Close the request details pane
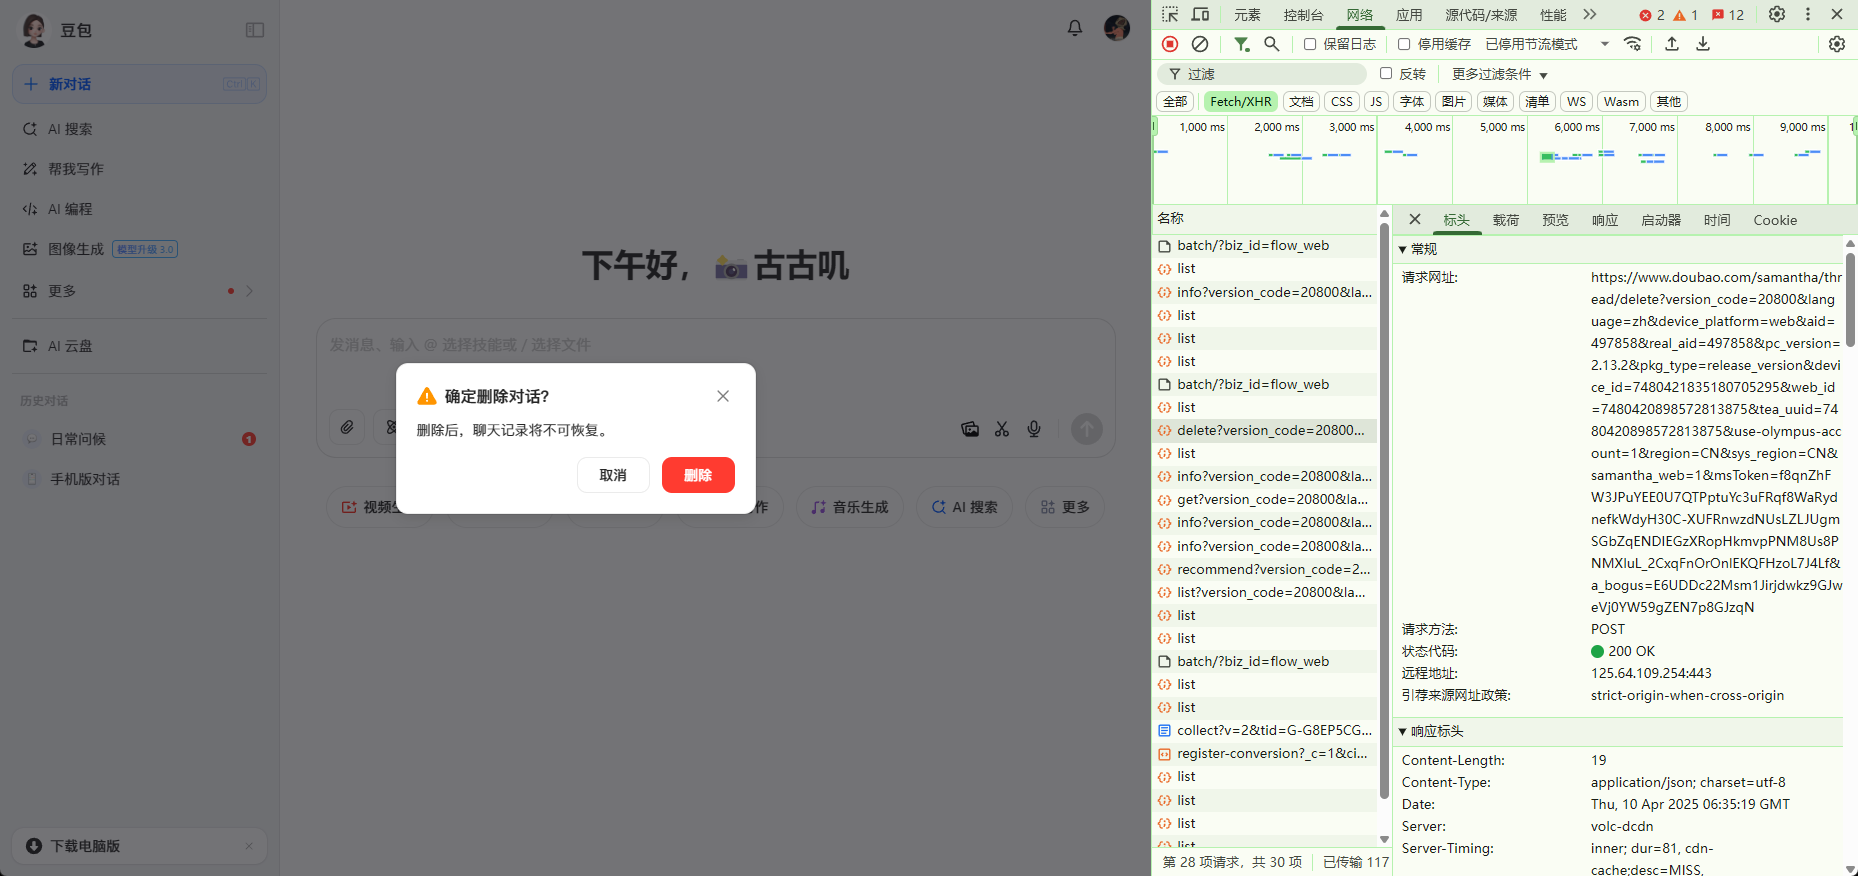This screenshot has width=1858, height=876. 1415,220
